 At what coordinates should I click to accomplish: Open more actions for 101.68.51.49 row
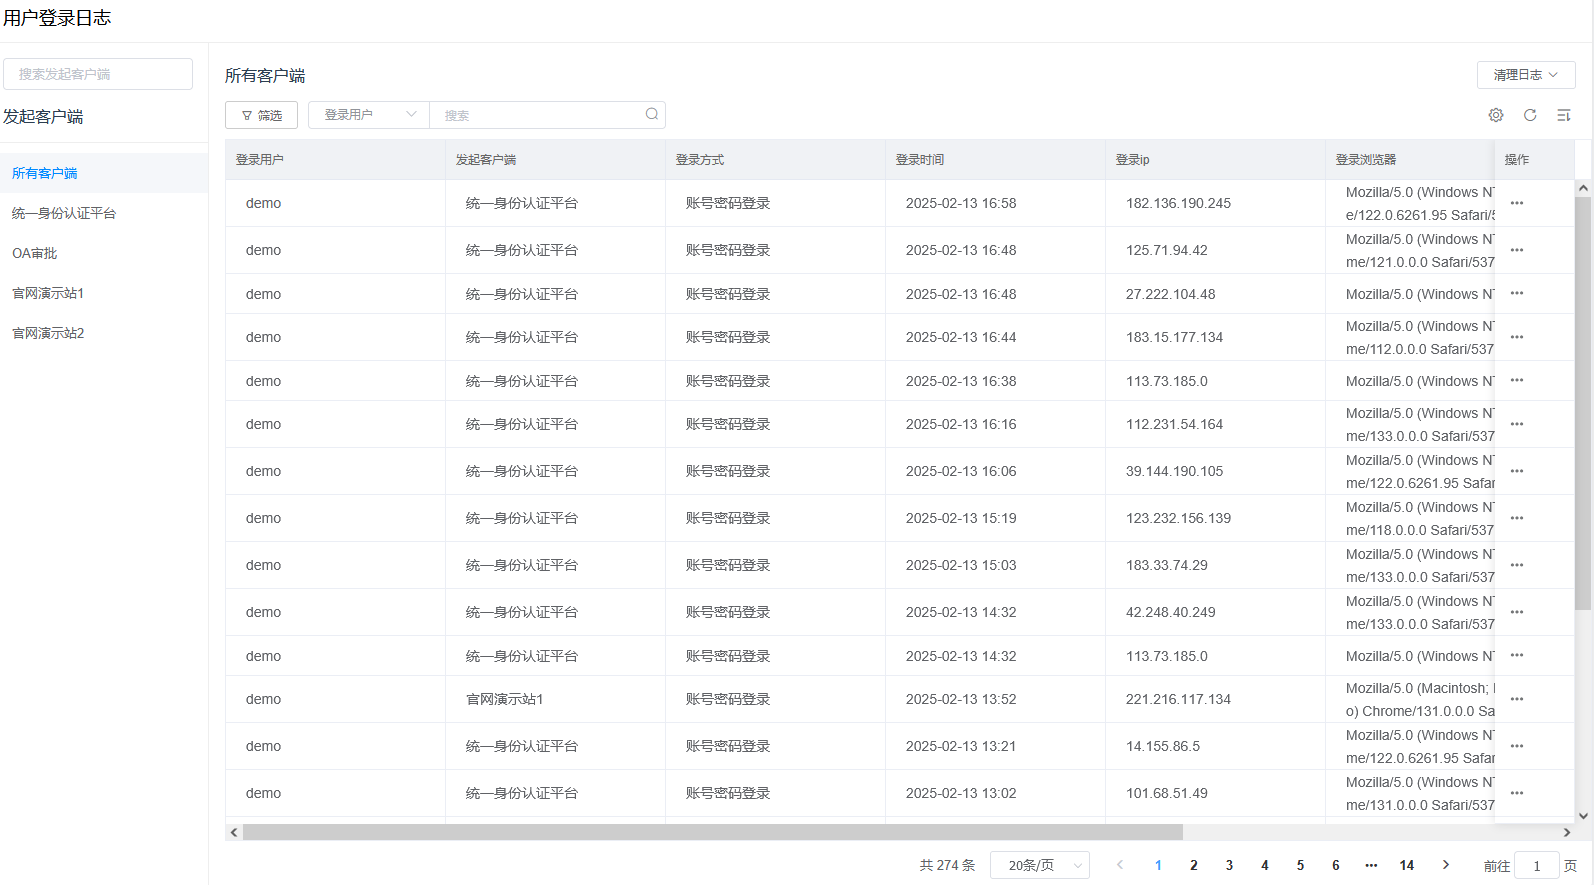[1517, 793]
